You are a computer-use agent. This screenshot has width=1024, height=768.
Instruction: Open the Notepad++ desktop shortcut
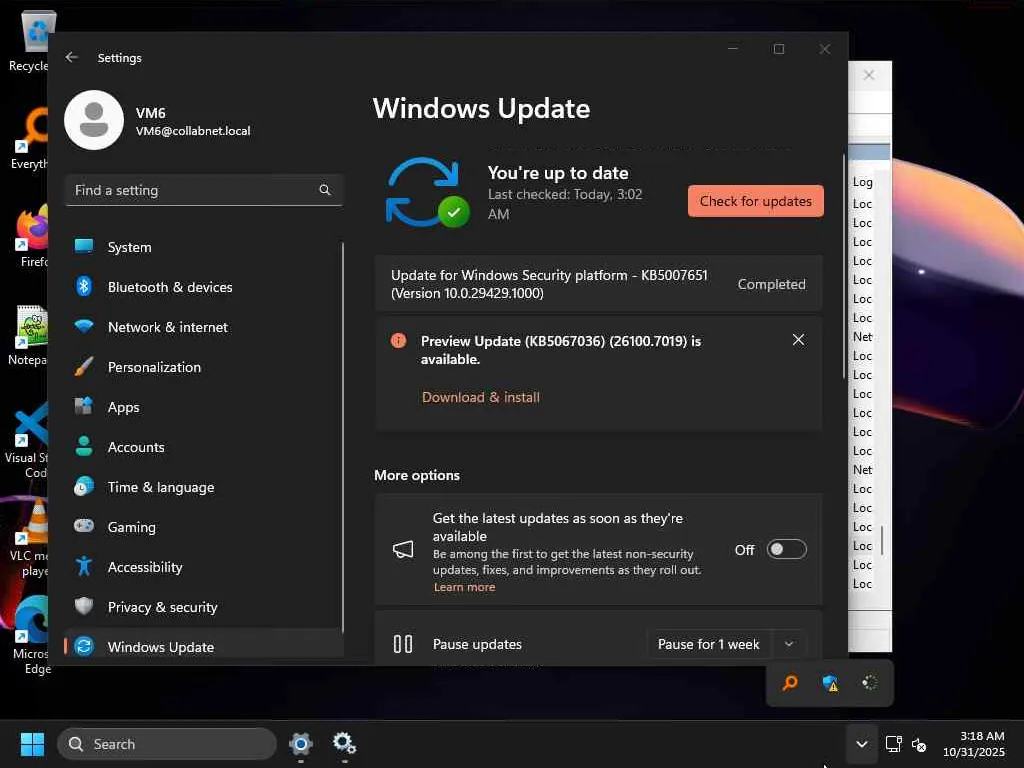27,336
